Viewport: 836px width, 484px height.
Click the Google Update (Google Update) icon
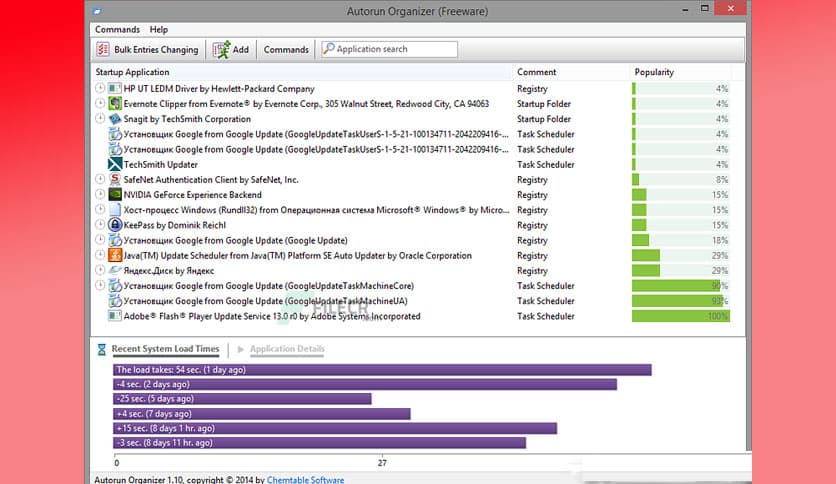(115, 240)
